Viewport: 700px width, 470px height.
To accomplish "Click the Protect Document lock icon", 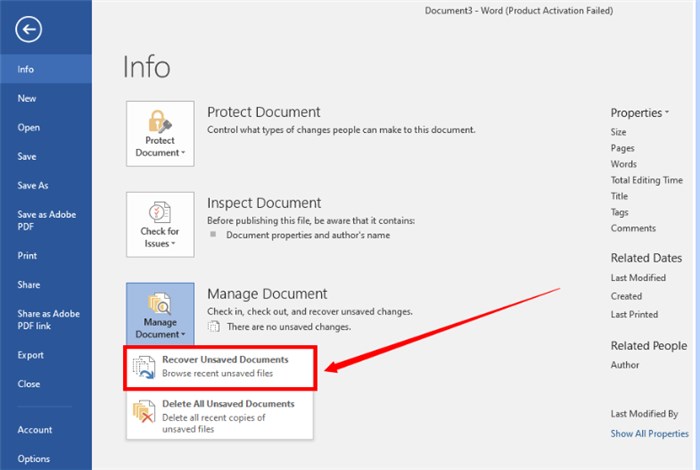I will point(160,121).
